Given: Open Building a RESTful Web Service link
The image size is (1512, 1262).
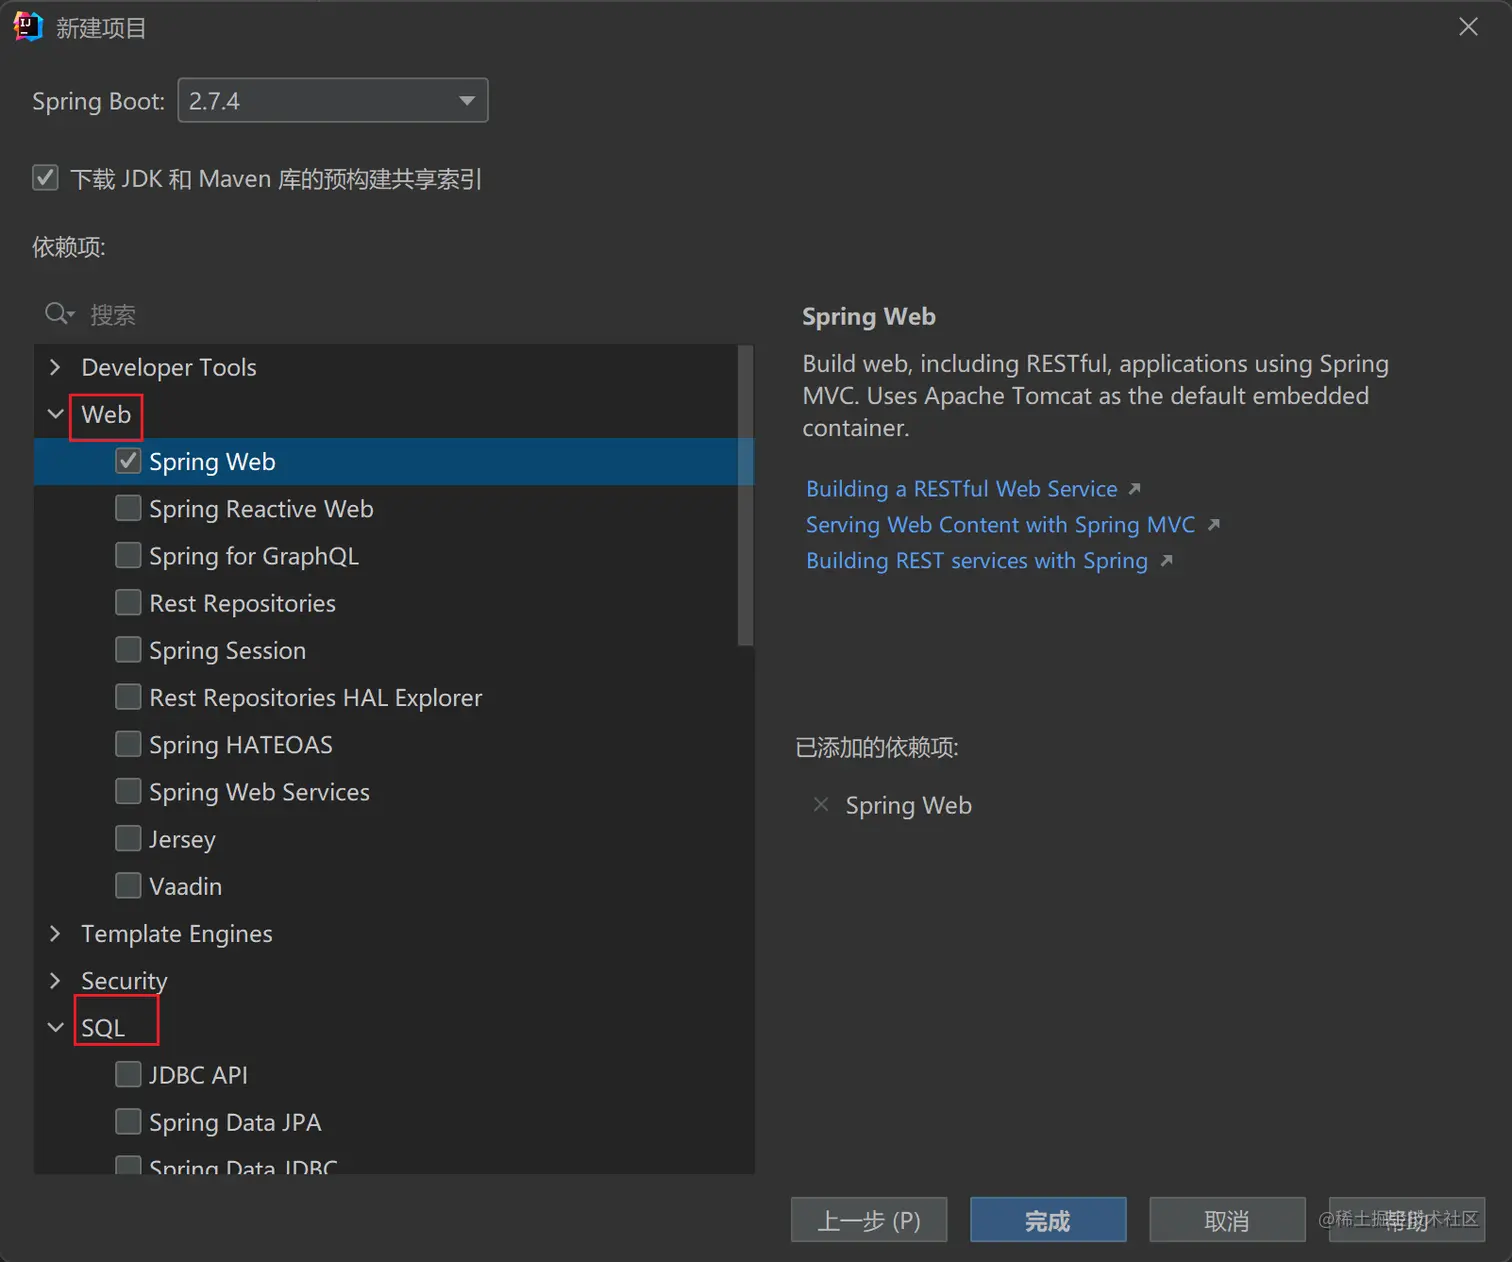Looking at the screenshot, I should [961, 489].
